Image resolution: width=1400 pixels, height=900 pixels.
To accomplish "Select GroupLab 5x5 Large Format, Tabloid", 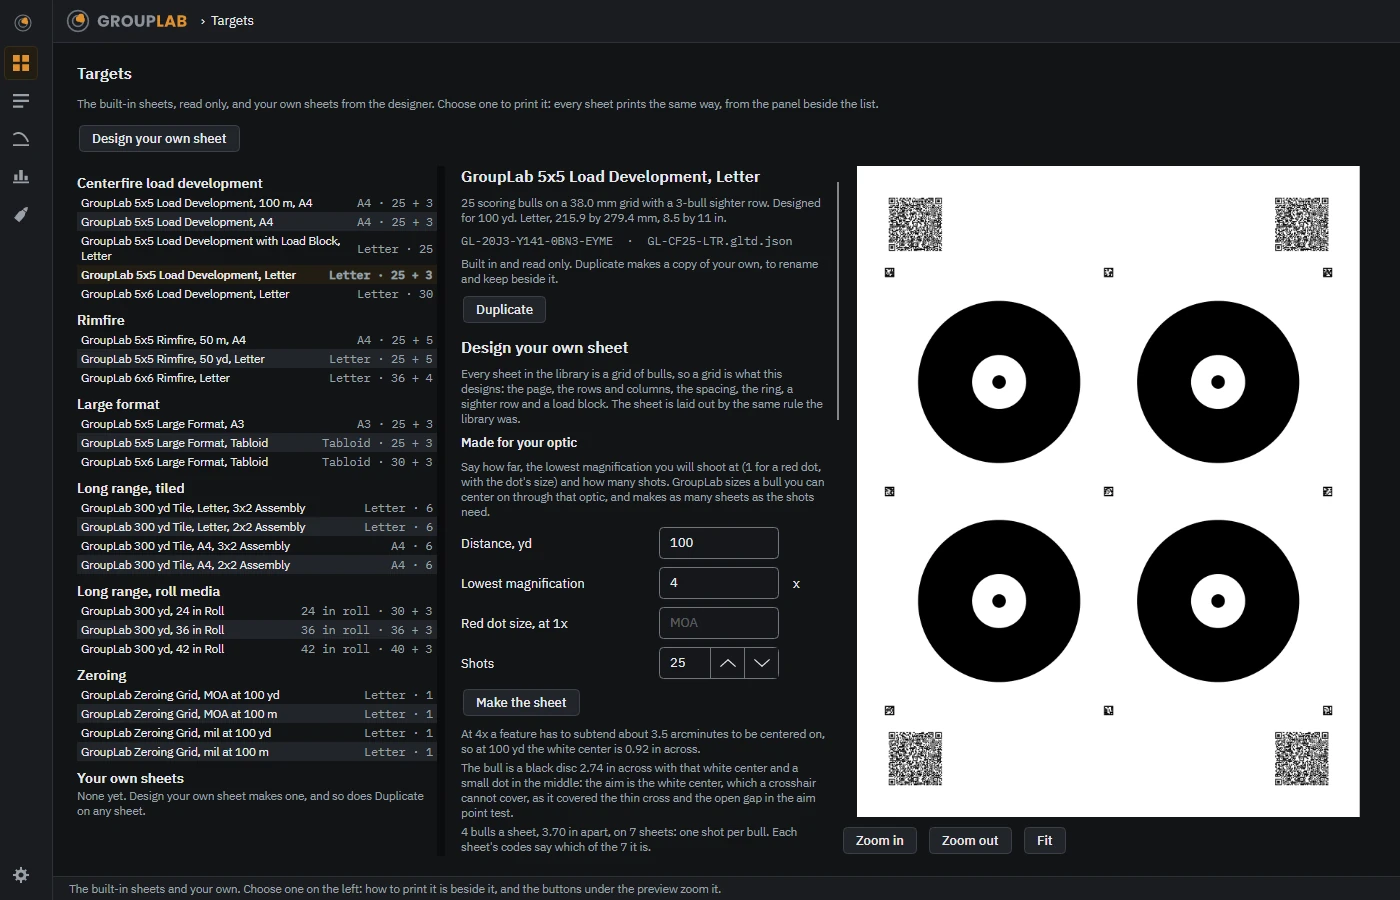I will pos(257,443).
